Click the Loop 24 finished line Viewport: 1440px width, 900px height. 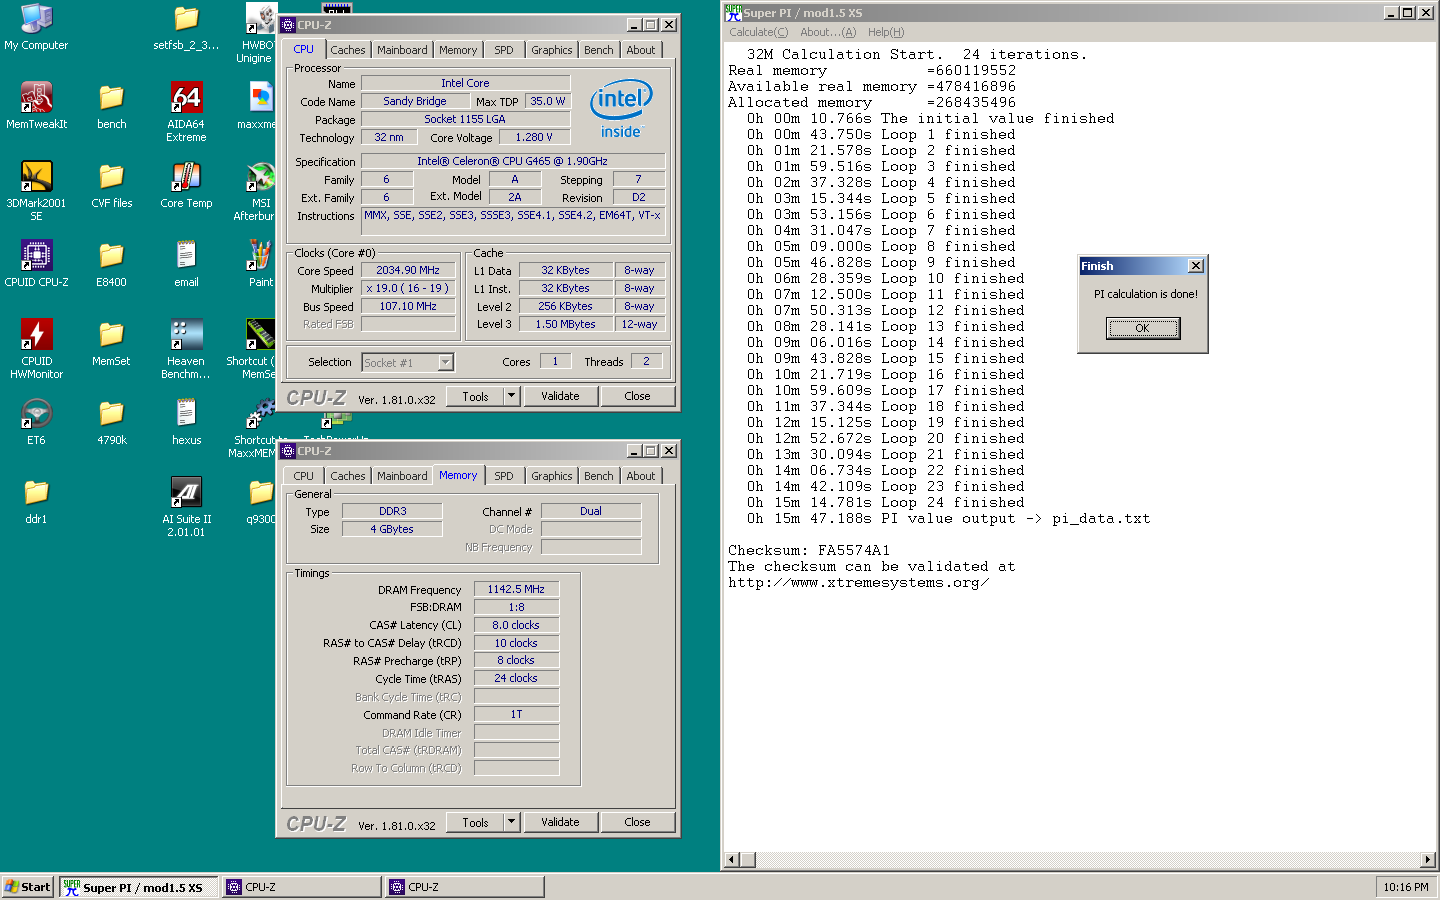click(886, 503)
